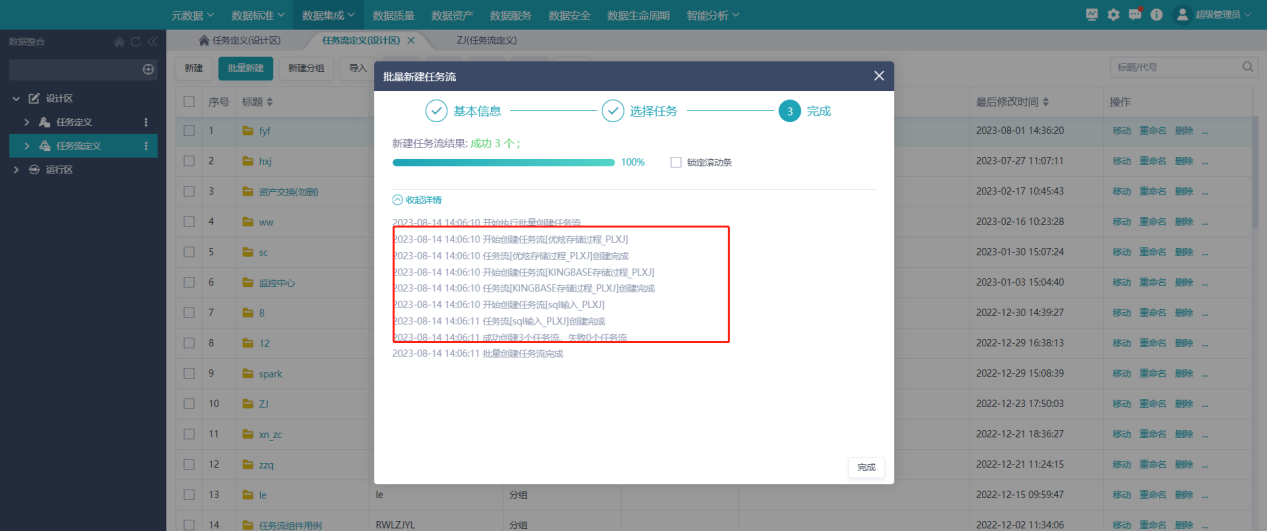The height and width of the screenshot is (531, 1267).
Task: Open settings via the gear icon
Action: click(1113, 15)
